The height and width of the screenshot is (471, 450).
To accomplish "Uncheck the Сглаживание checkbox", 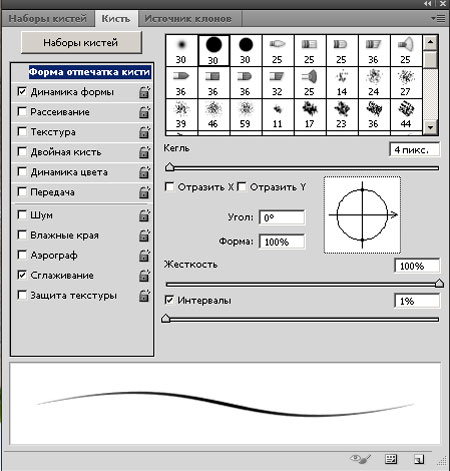I will [x=22, y=275].
